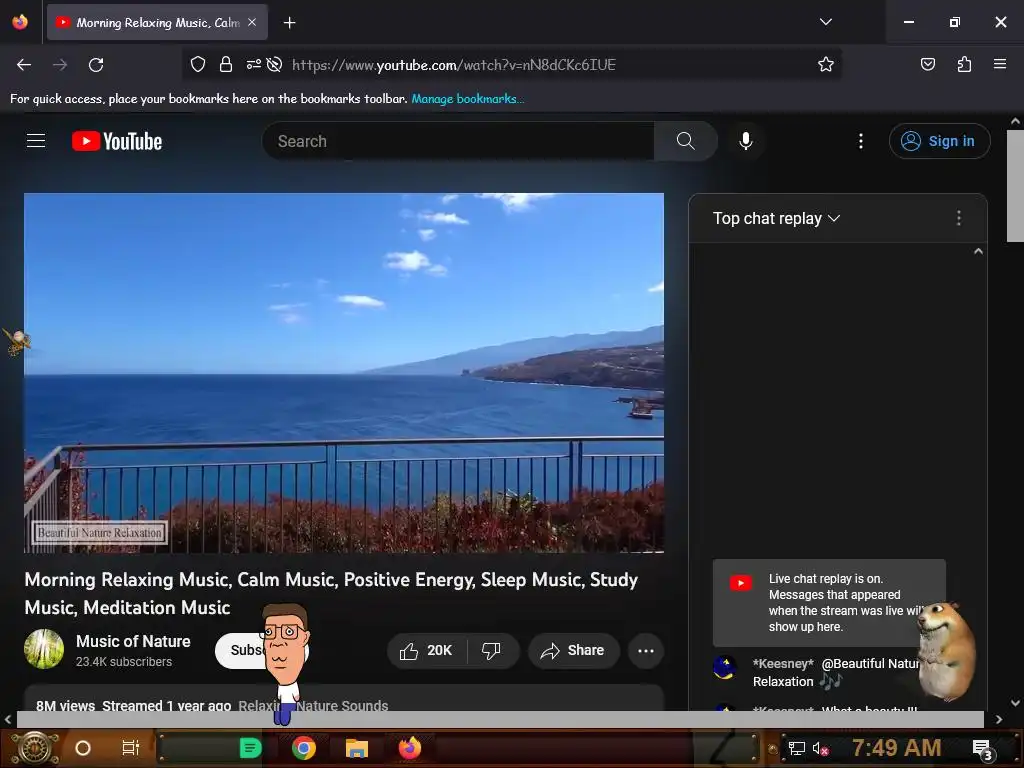Open chat panel three-dot options
1024x768 pixels.
[958, 218]
